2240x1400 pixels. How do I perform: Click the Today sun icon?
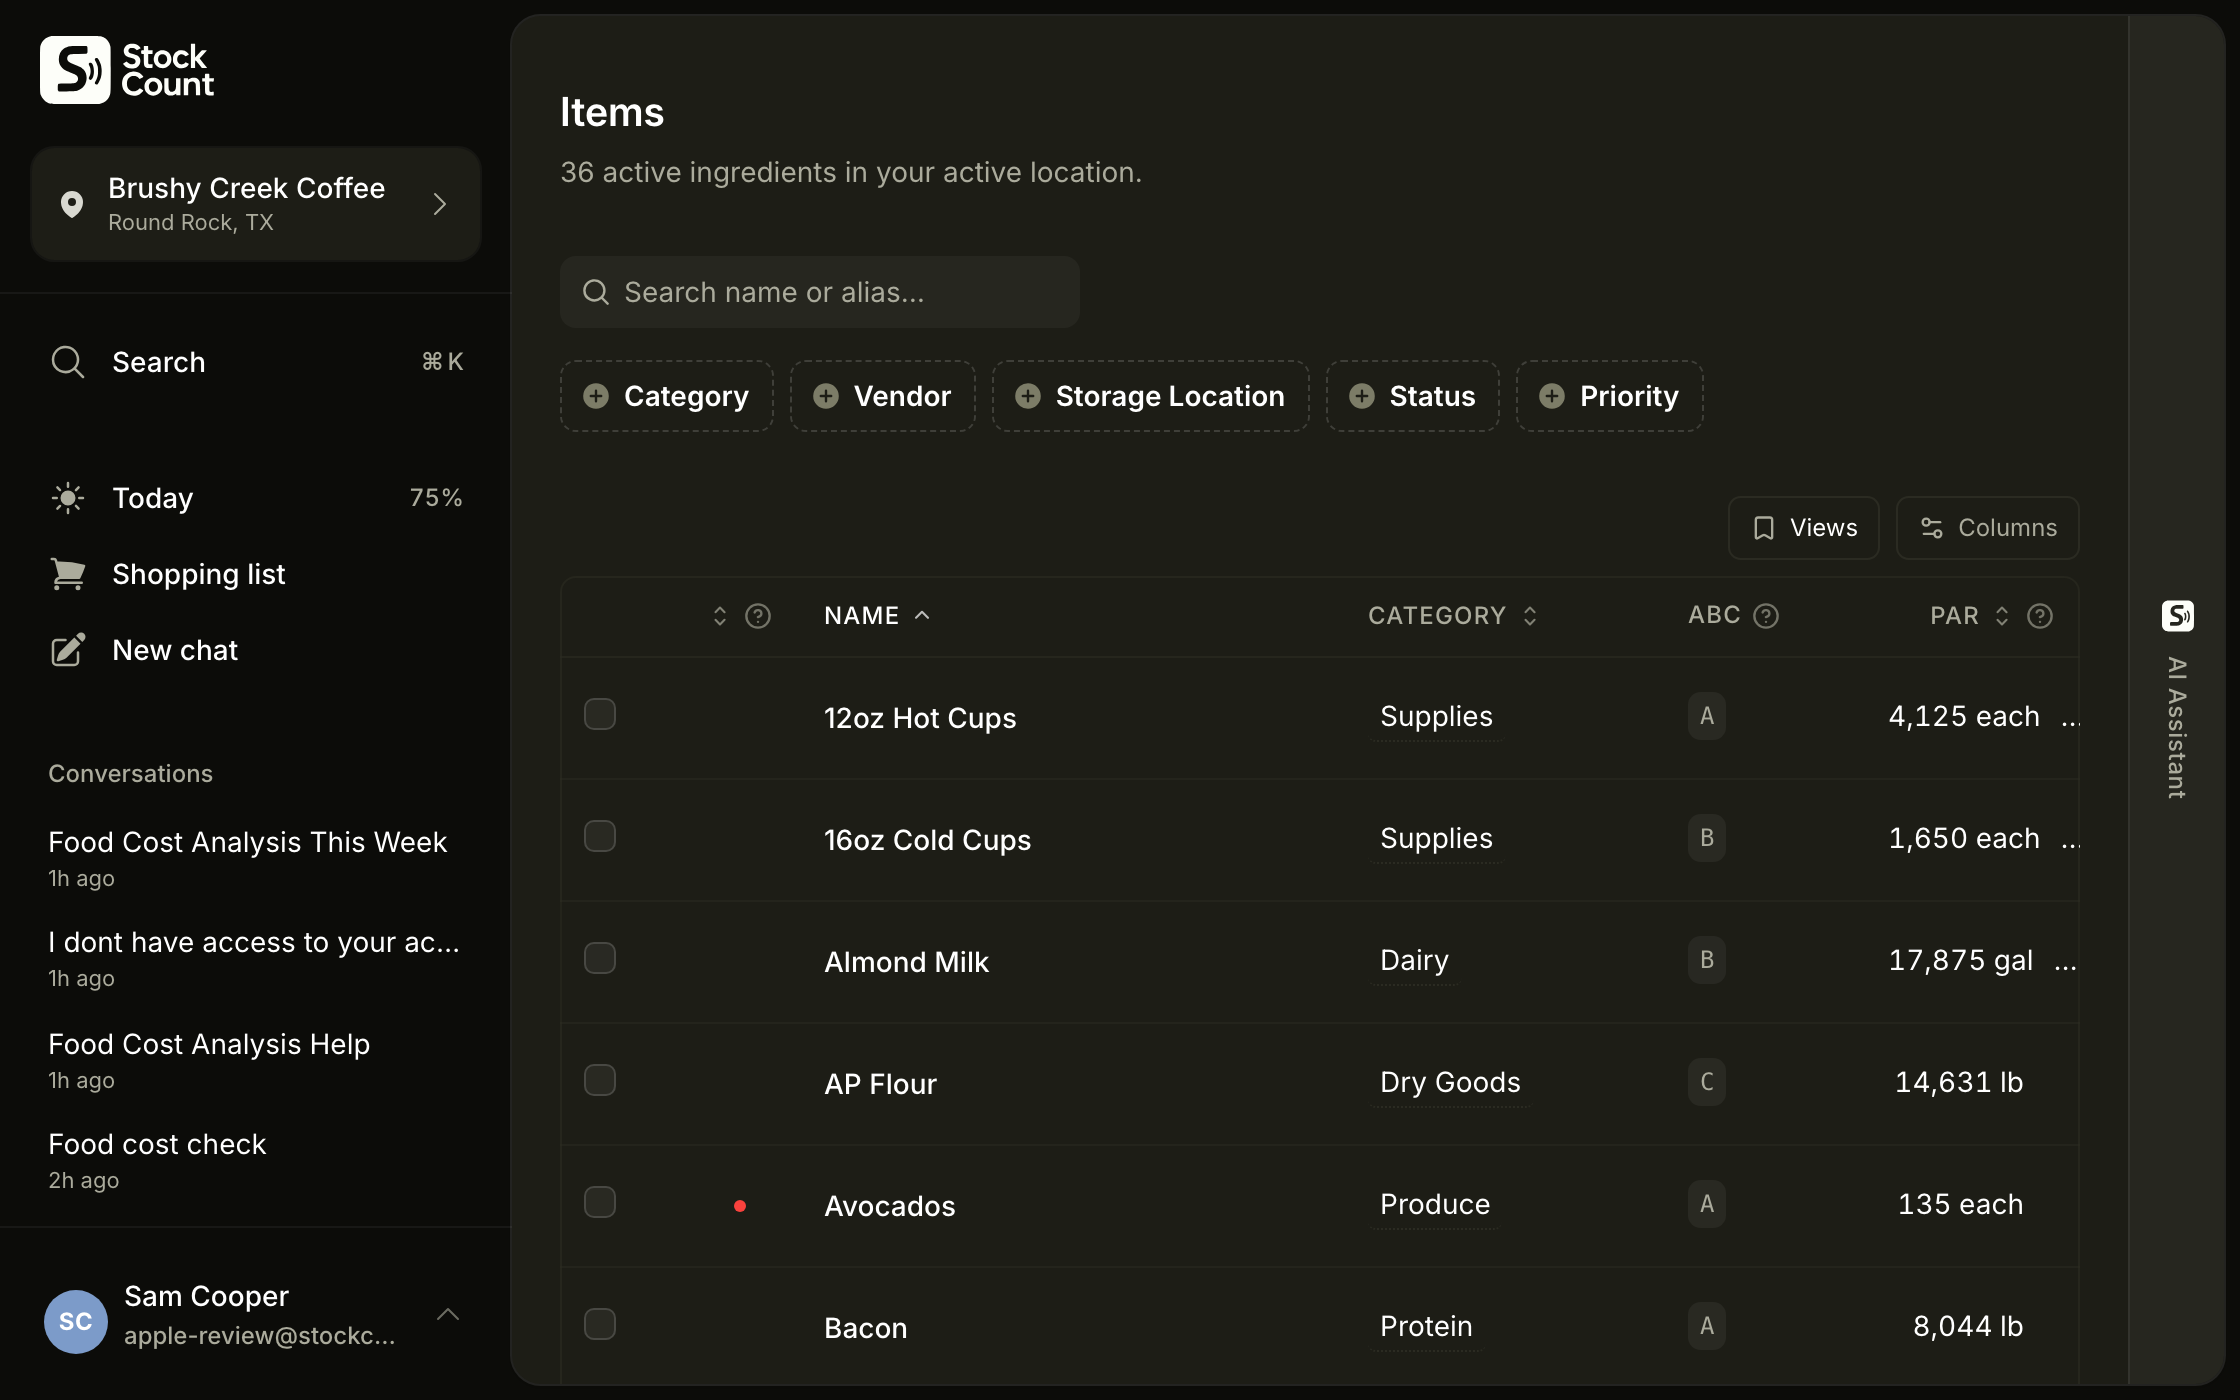click(67, 498)
